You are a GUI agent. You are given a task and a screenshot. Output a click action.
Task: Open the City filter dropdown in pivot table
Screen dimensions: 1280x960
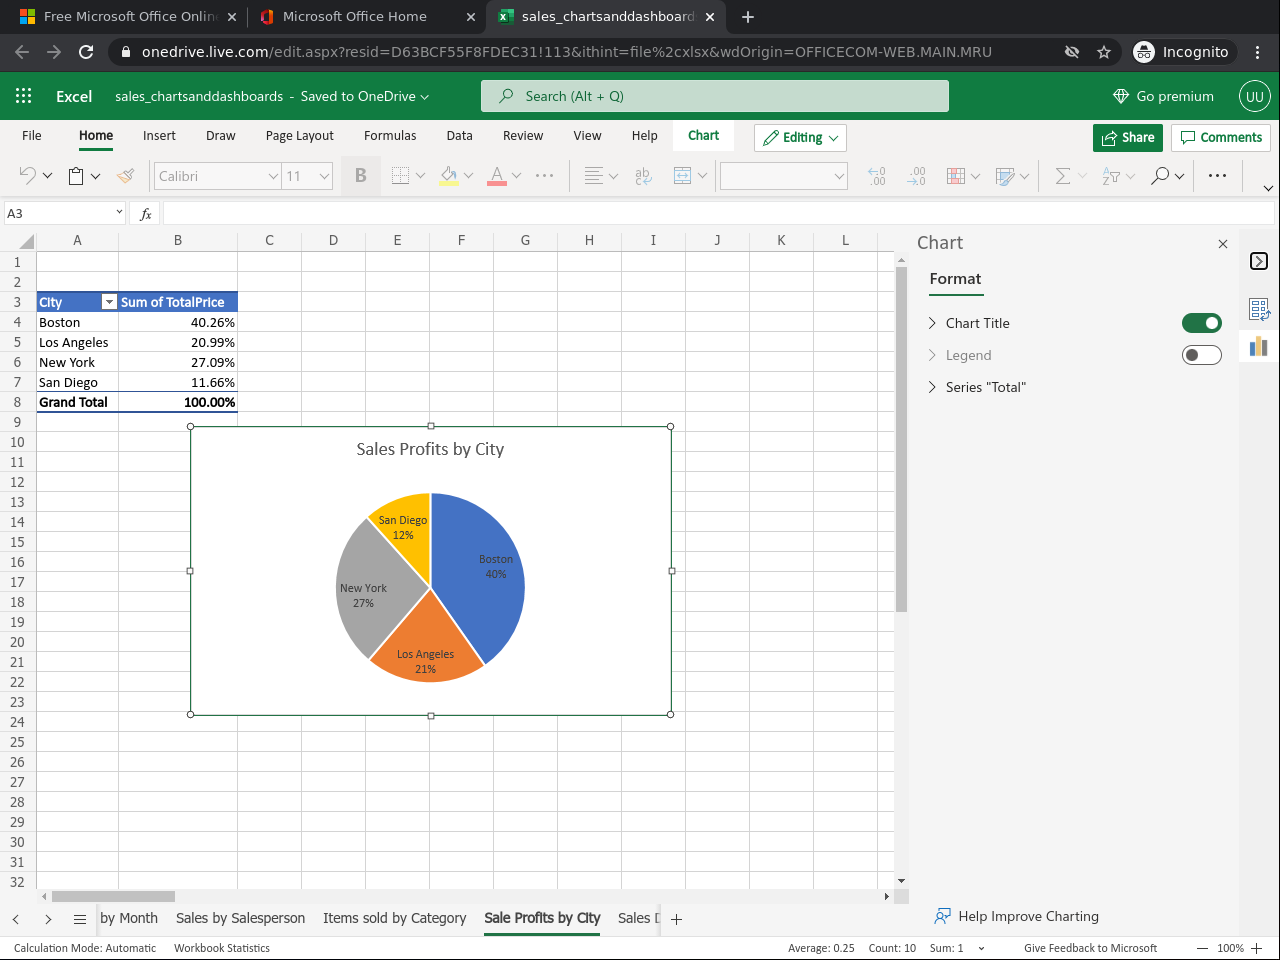tap(109, 302)
